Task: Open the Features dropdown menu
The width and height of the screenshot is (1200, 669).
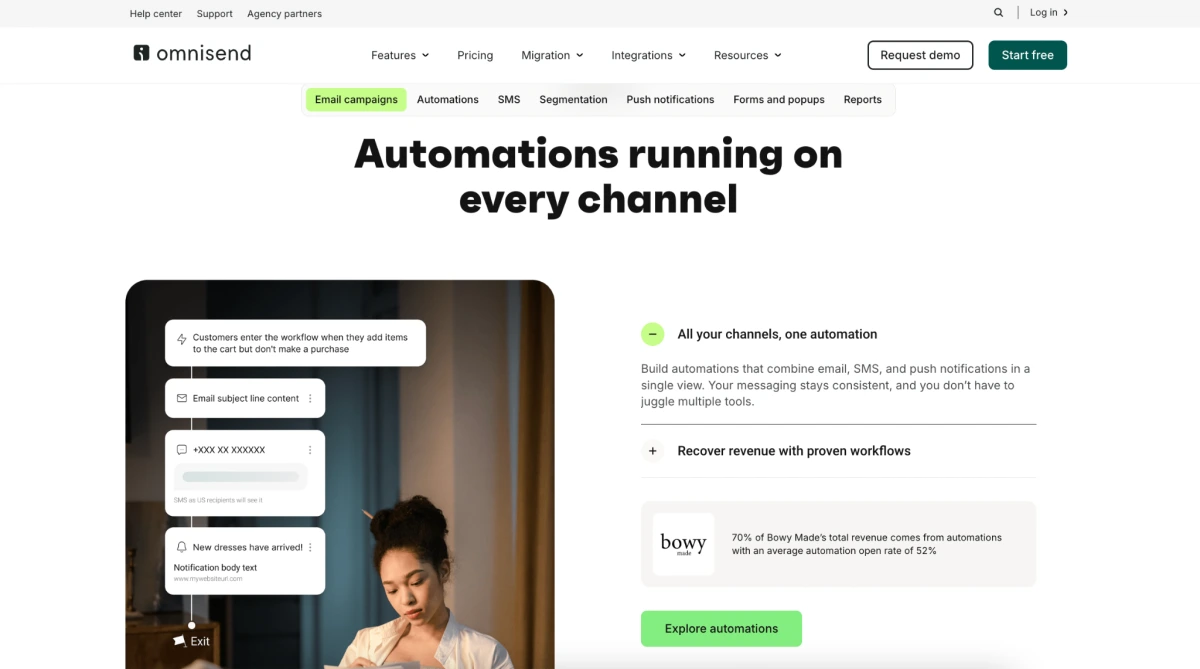Action: coord(400,55)
